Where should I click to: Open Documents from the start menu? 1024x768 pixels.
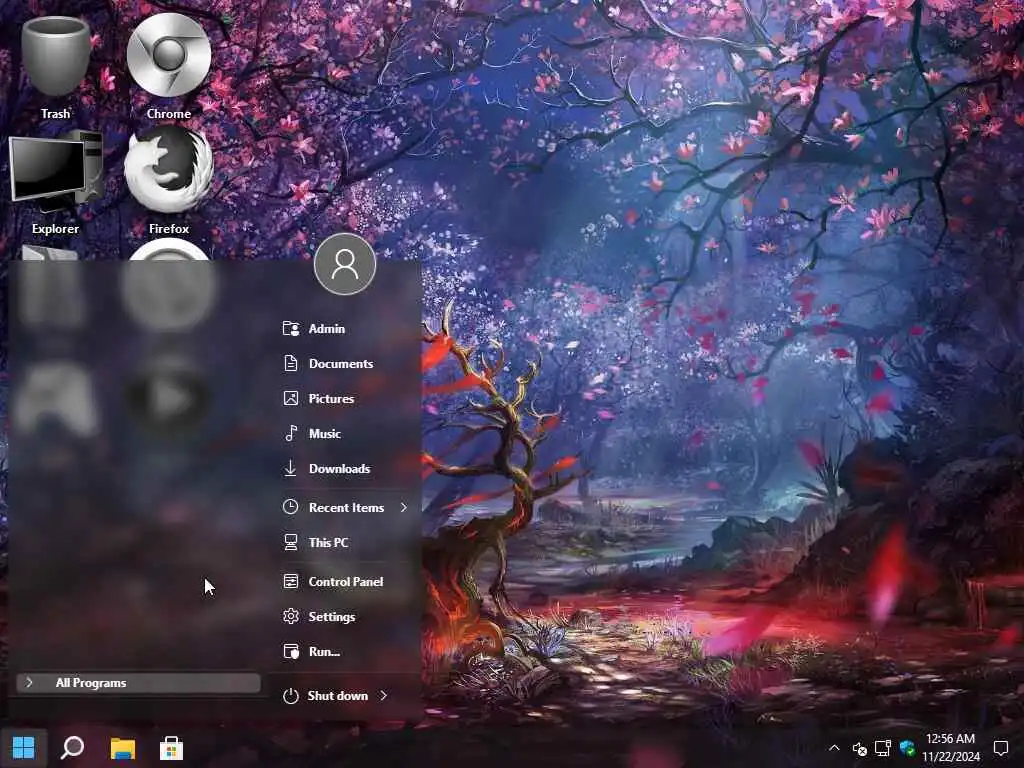pyautogui.click(x=345, y=364)
